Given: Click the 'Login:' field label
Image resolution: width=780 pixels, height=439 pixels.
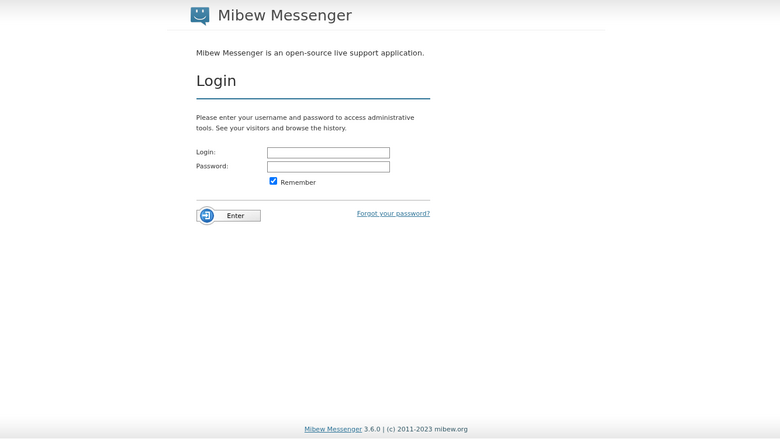Looking at the screenshot, I should point(205,152).
